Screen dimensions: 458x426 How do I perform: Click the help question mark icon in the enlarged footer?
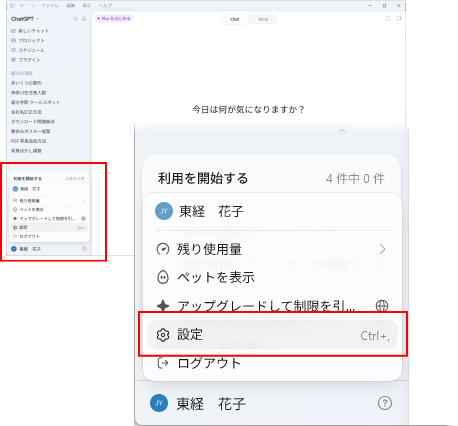pos(385,403)
